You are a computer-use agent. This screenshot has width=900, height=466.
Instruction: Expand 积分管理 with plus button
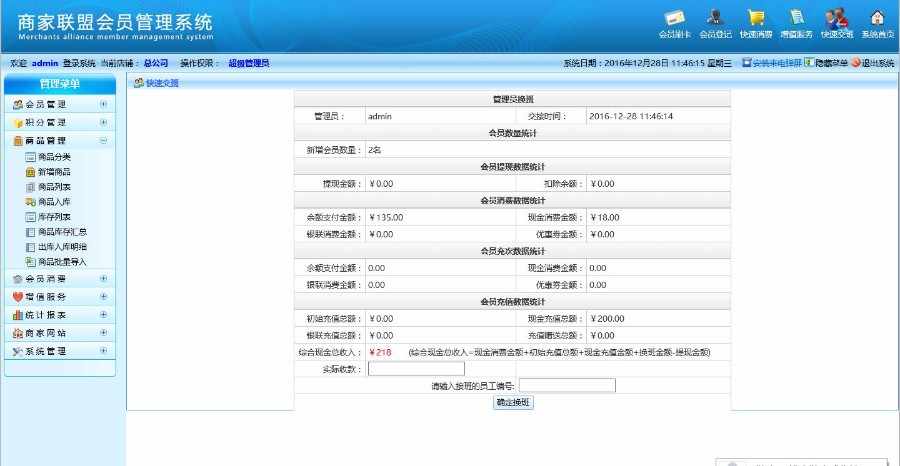point(103,122)
